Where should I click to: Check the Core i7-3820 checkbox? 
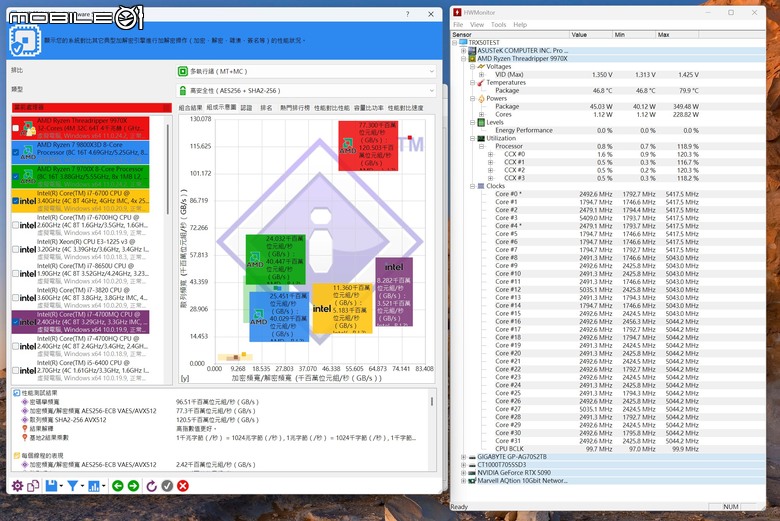pyautogui.click(x=15, y=298)
